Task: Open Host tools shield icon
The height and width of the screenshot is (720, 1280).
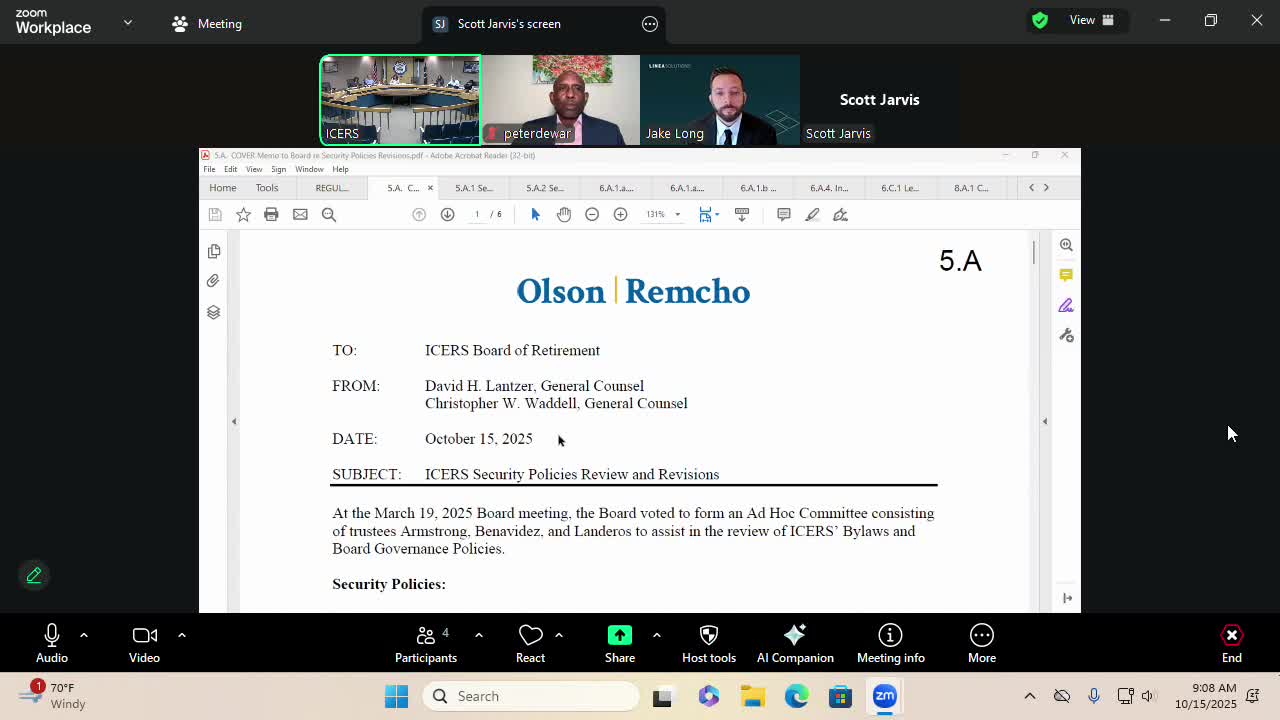Action: click(x=708, y=643)
